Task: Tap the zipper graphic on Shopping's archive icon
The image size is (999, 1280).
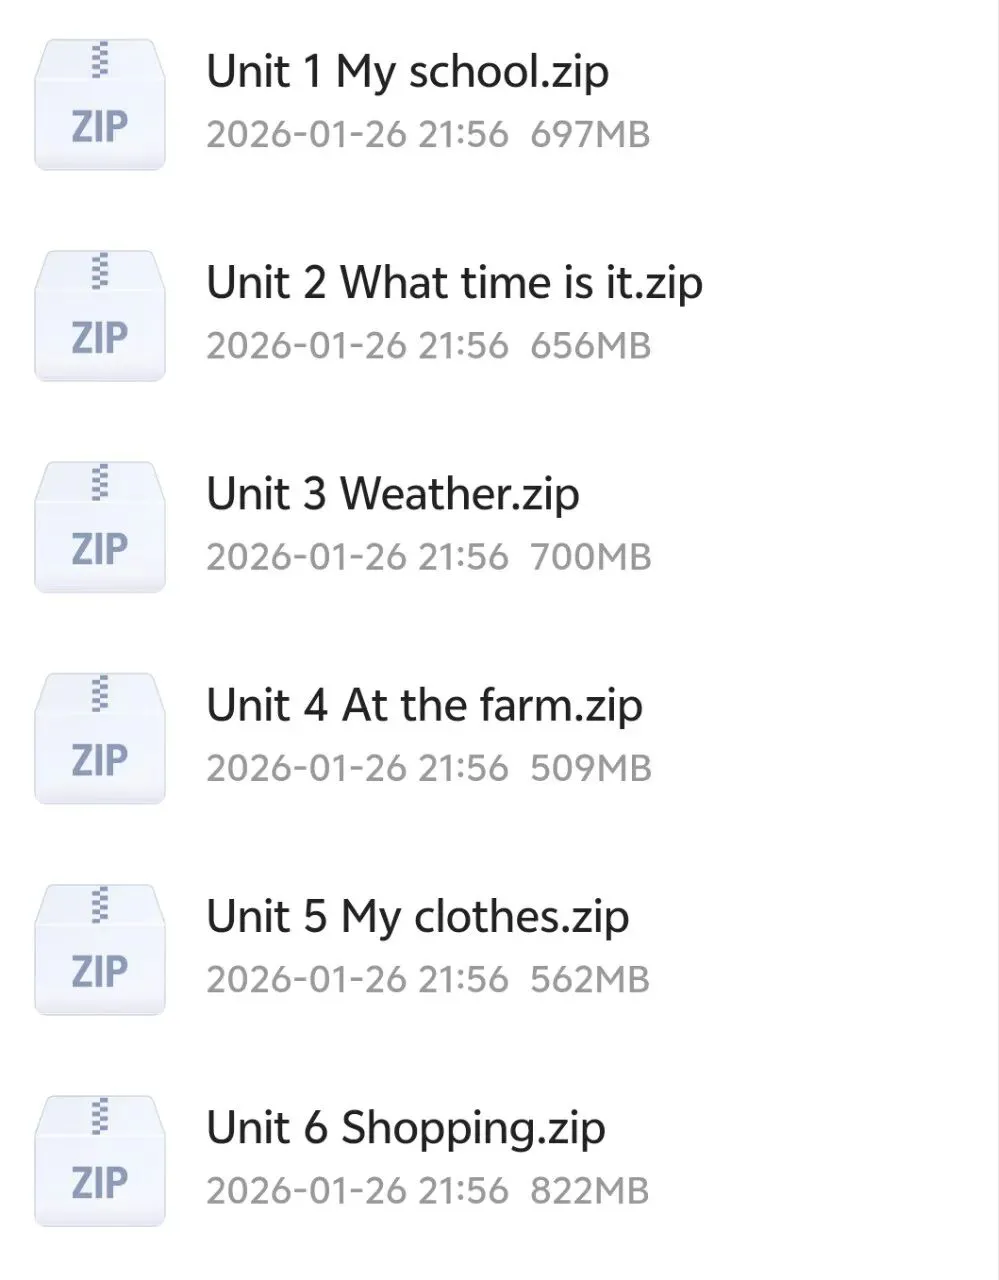Action: (99, 1116)
